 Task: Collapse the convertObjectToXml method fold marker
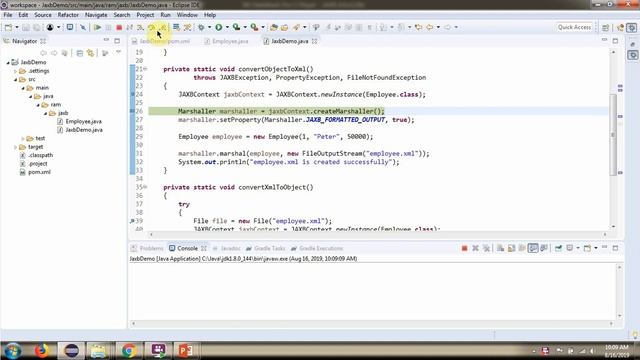coord(145,69)
